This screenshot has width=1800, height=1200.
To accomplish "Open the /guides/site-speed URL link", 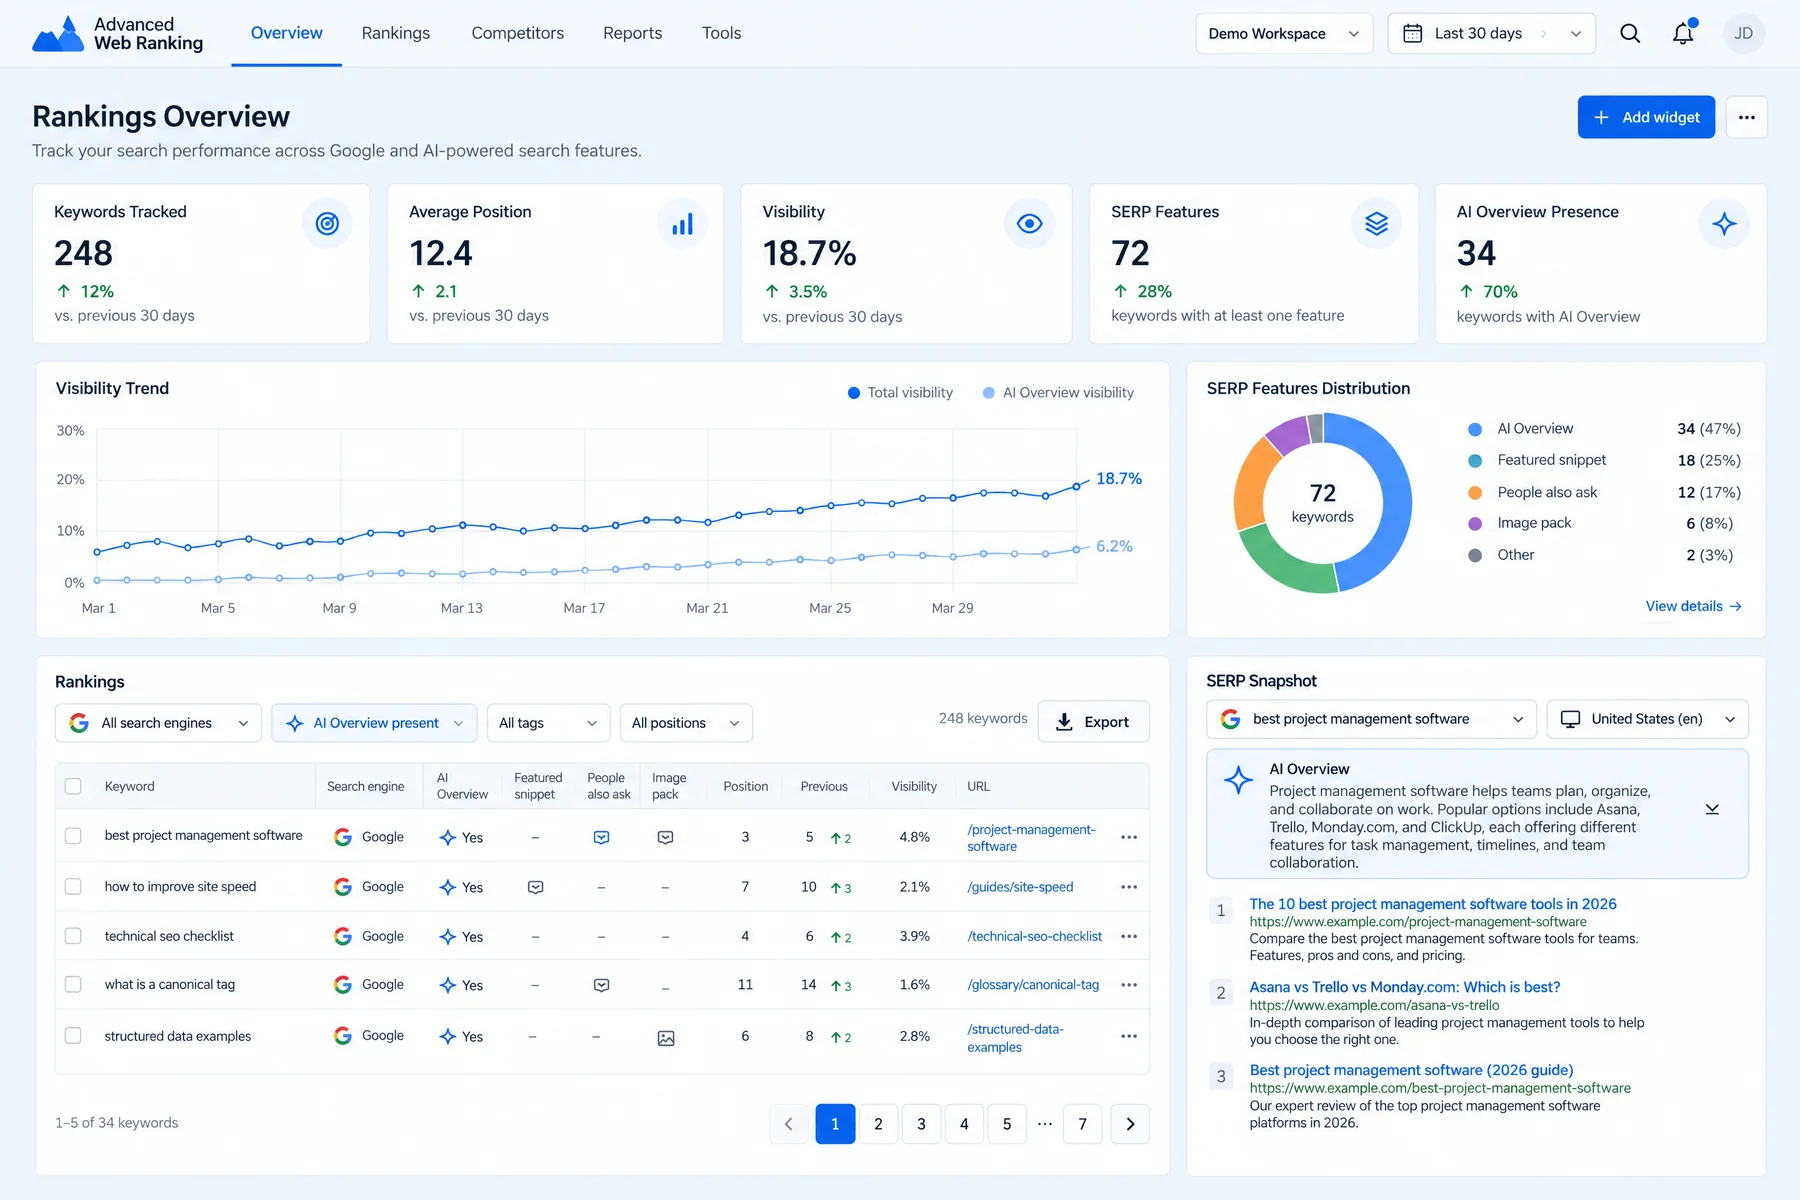I will pyautogui.click(x=1020, y=887).
